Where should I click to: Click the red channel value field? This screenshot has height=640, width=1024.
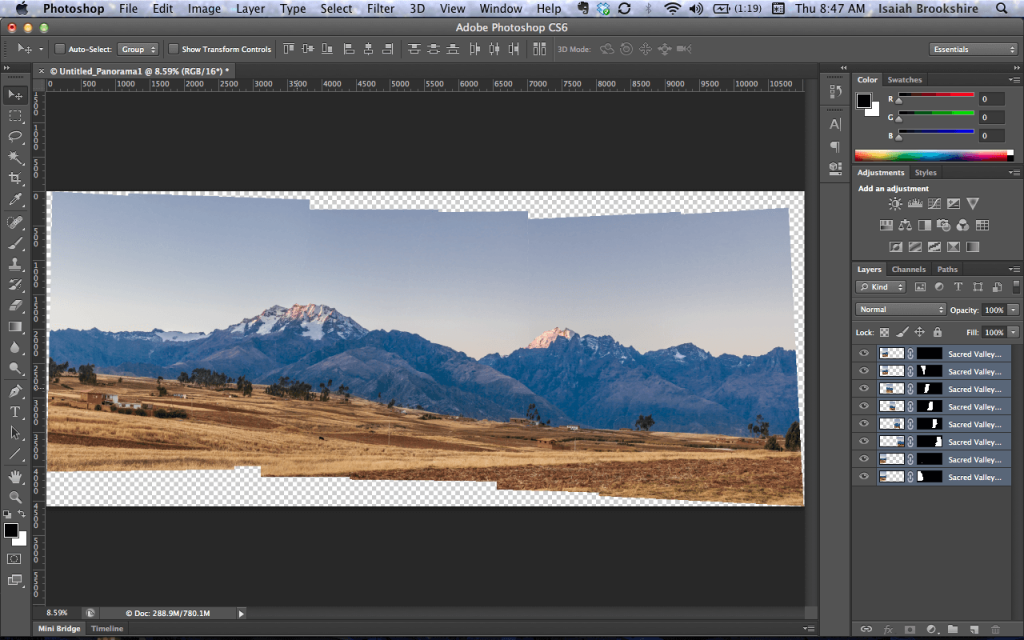990,99
